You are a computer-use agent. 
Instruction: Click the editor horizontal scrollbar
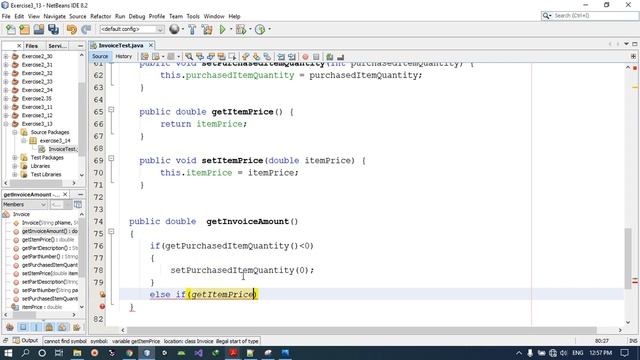pos(362,330)
